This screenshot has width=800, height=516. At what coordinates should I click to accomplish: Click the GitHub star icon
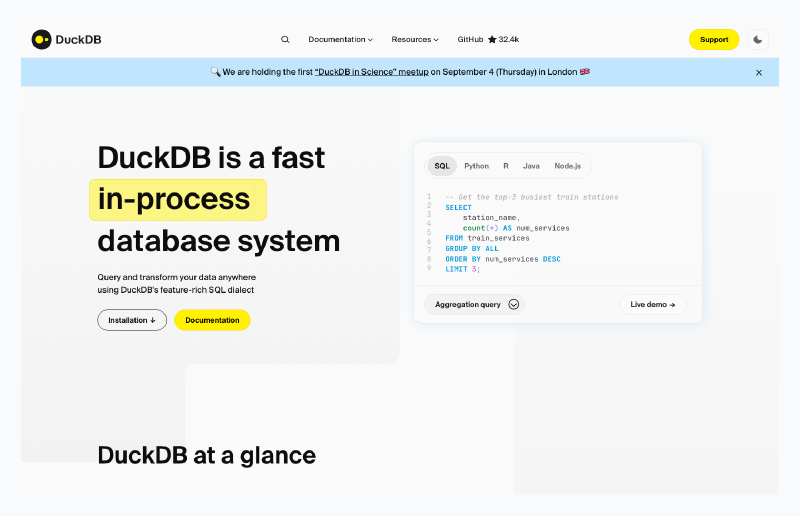(492, 40)
